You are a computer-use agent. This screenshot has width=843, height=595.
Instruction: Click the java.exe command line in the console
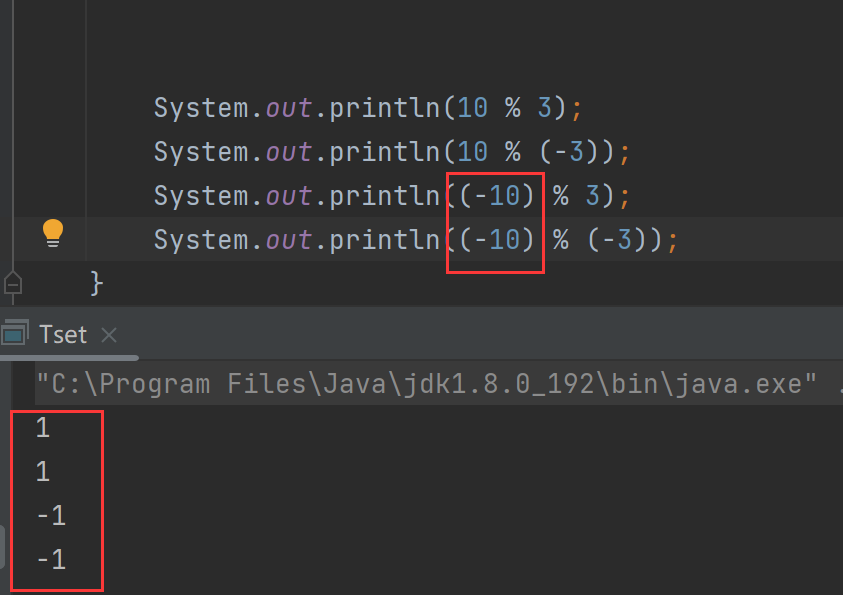point(426,384)
